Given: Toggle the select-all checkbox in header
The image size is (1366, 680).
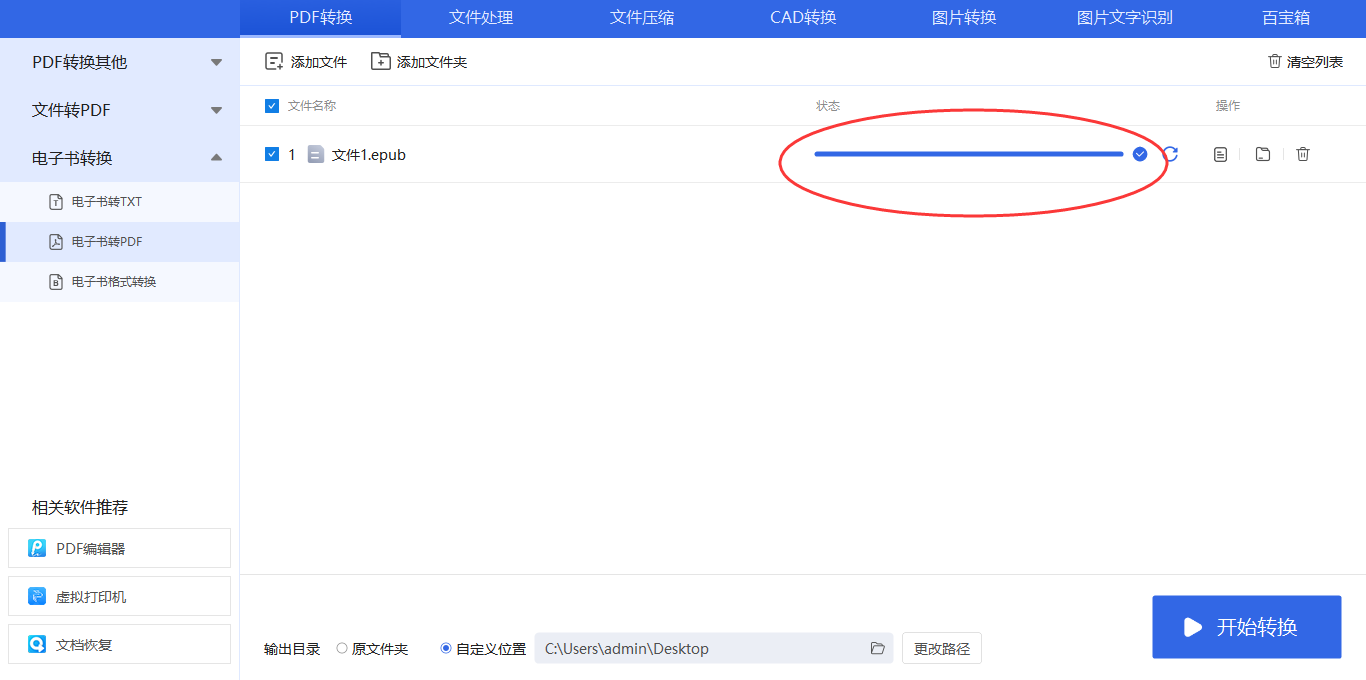Looking at the screenshot, I should [x=272, y=106].
